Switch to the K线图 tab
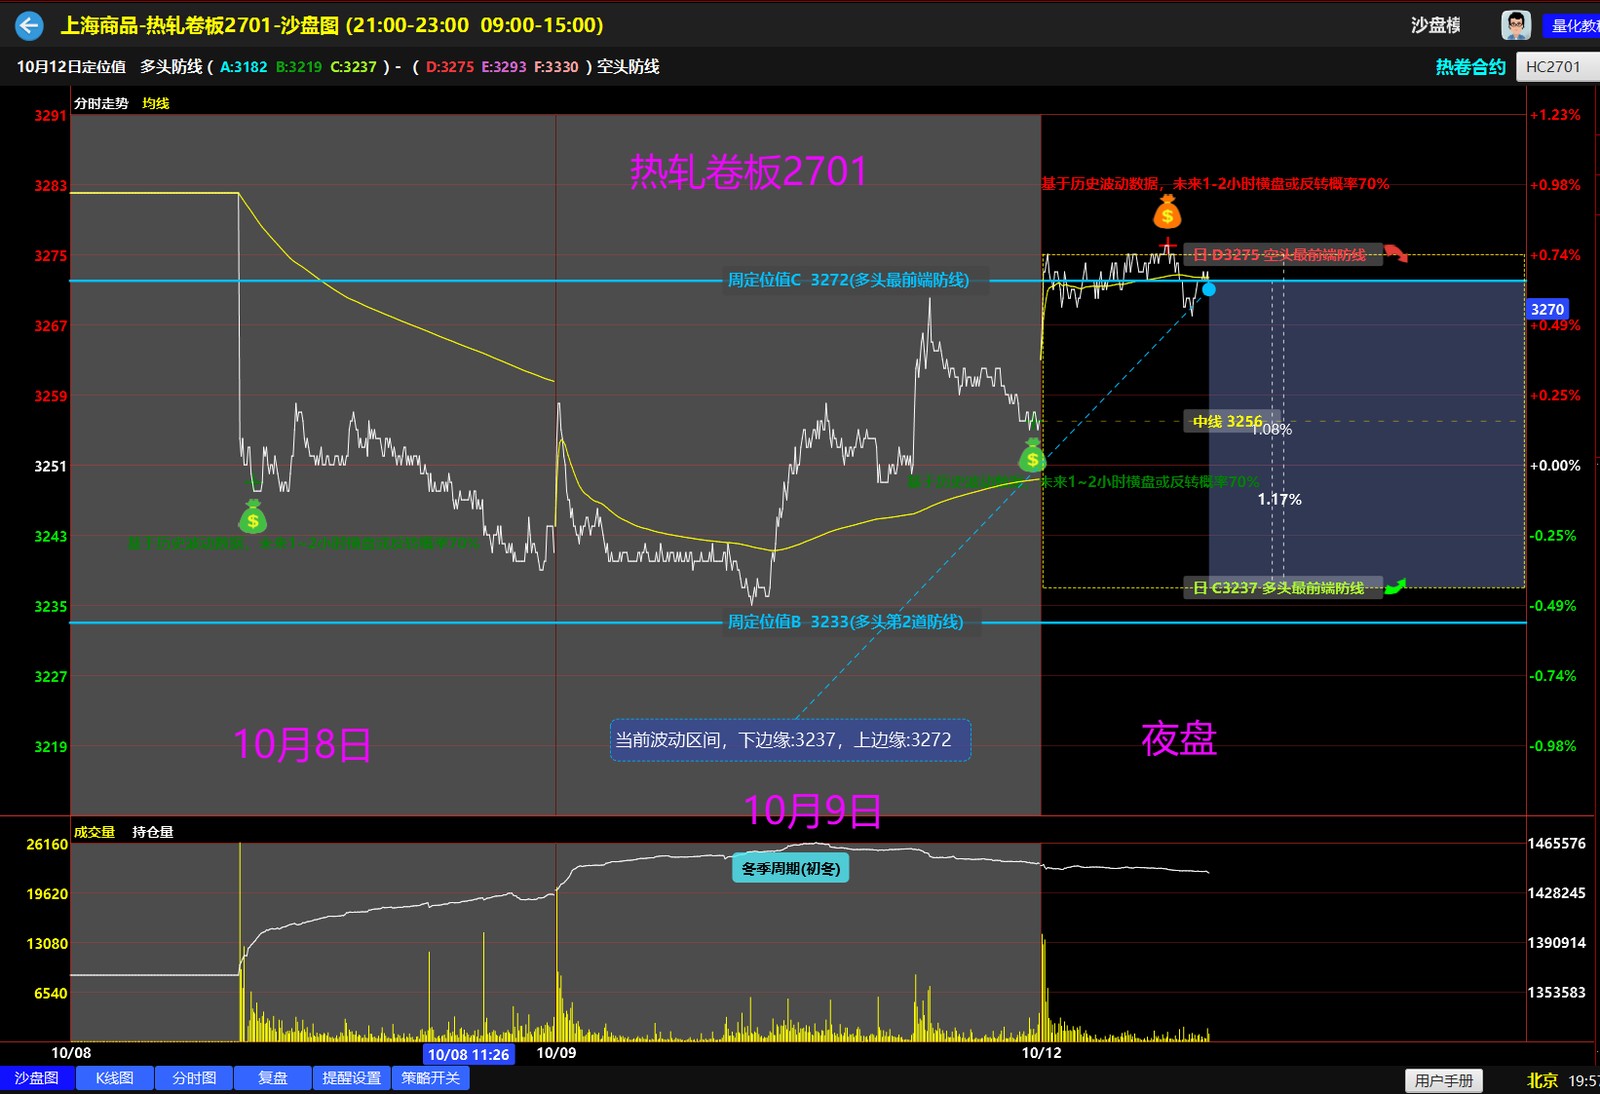The width and height of the screenshot is (1600, 1094). click(115, 1078)
